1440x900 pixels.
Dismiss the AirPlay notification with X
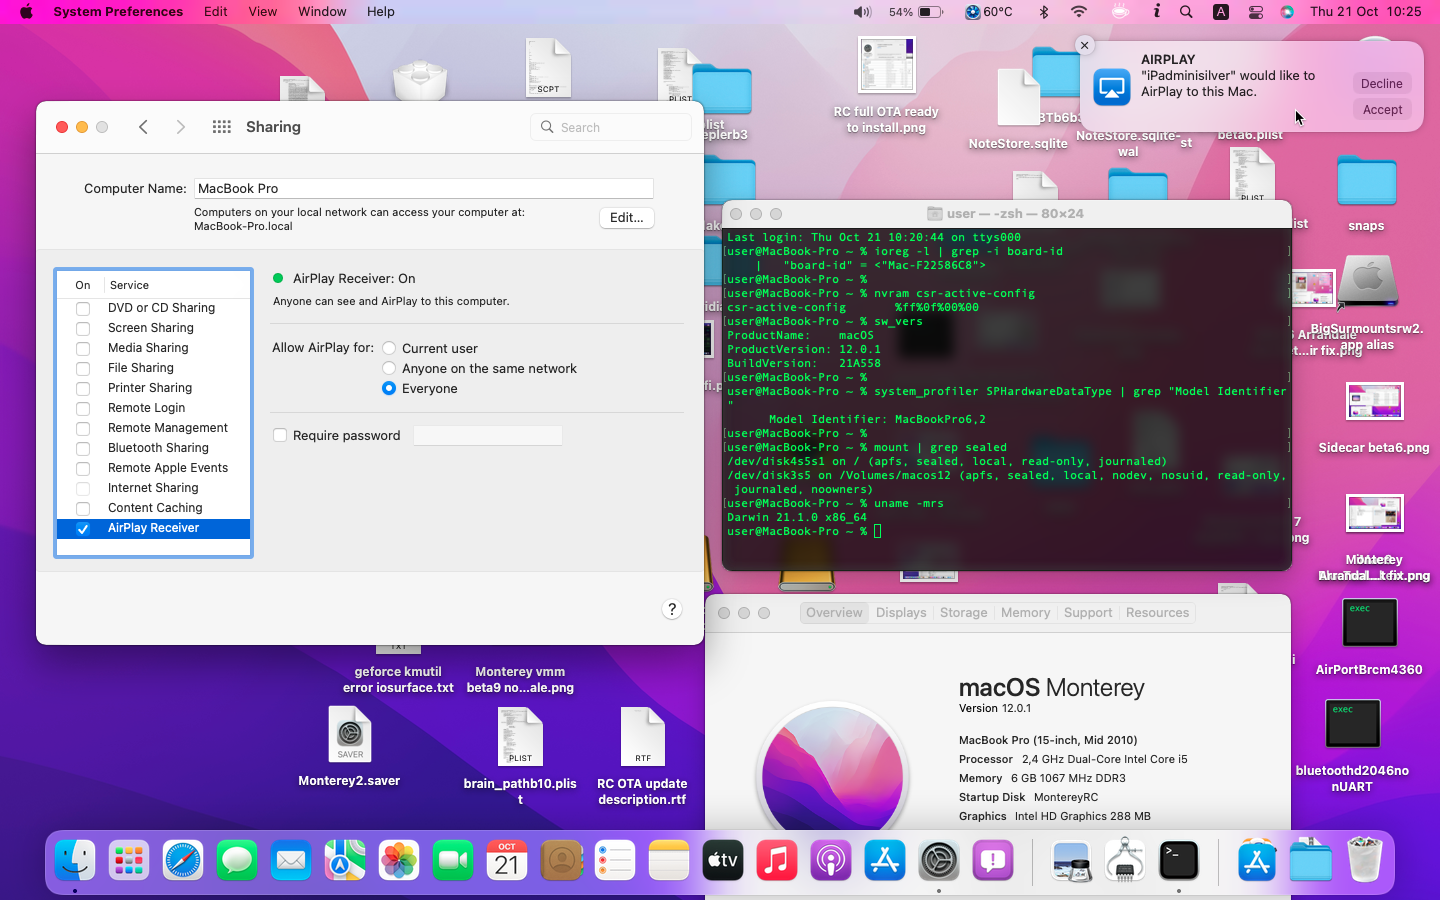click(1084, 45)
